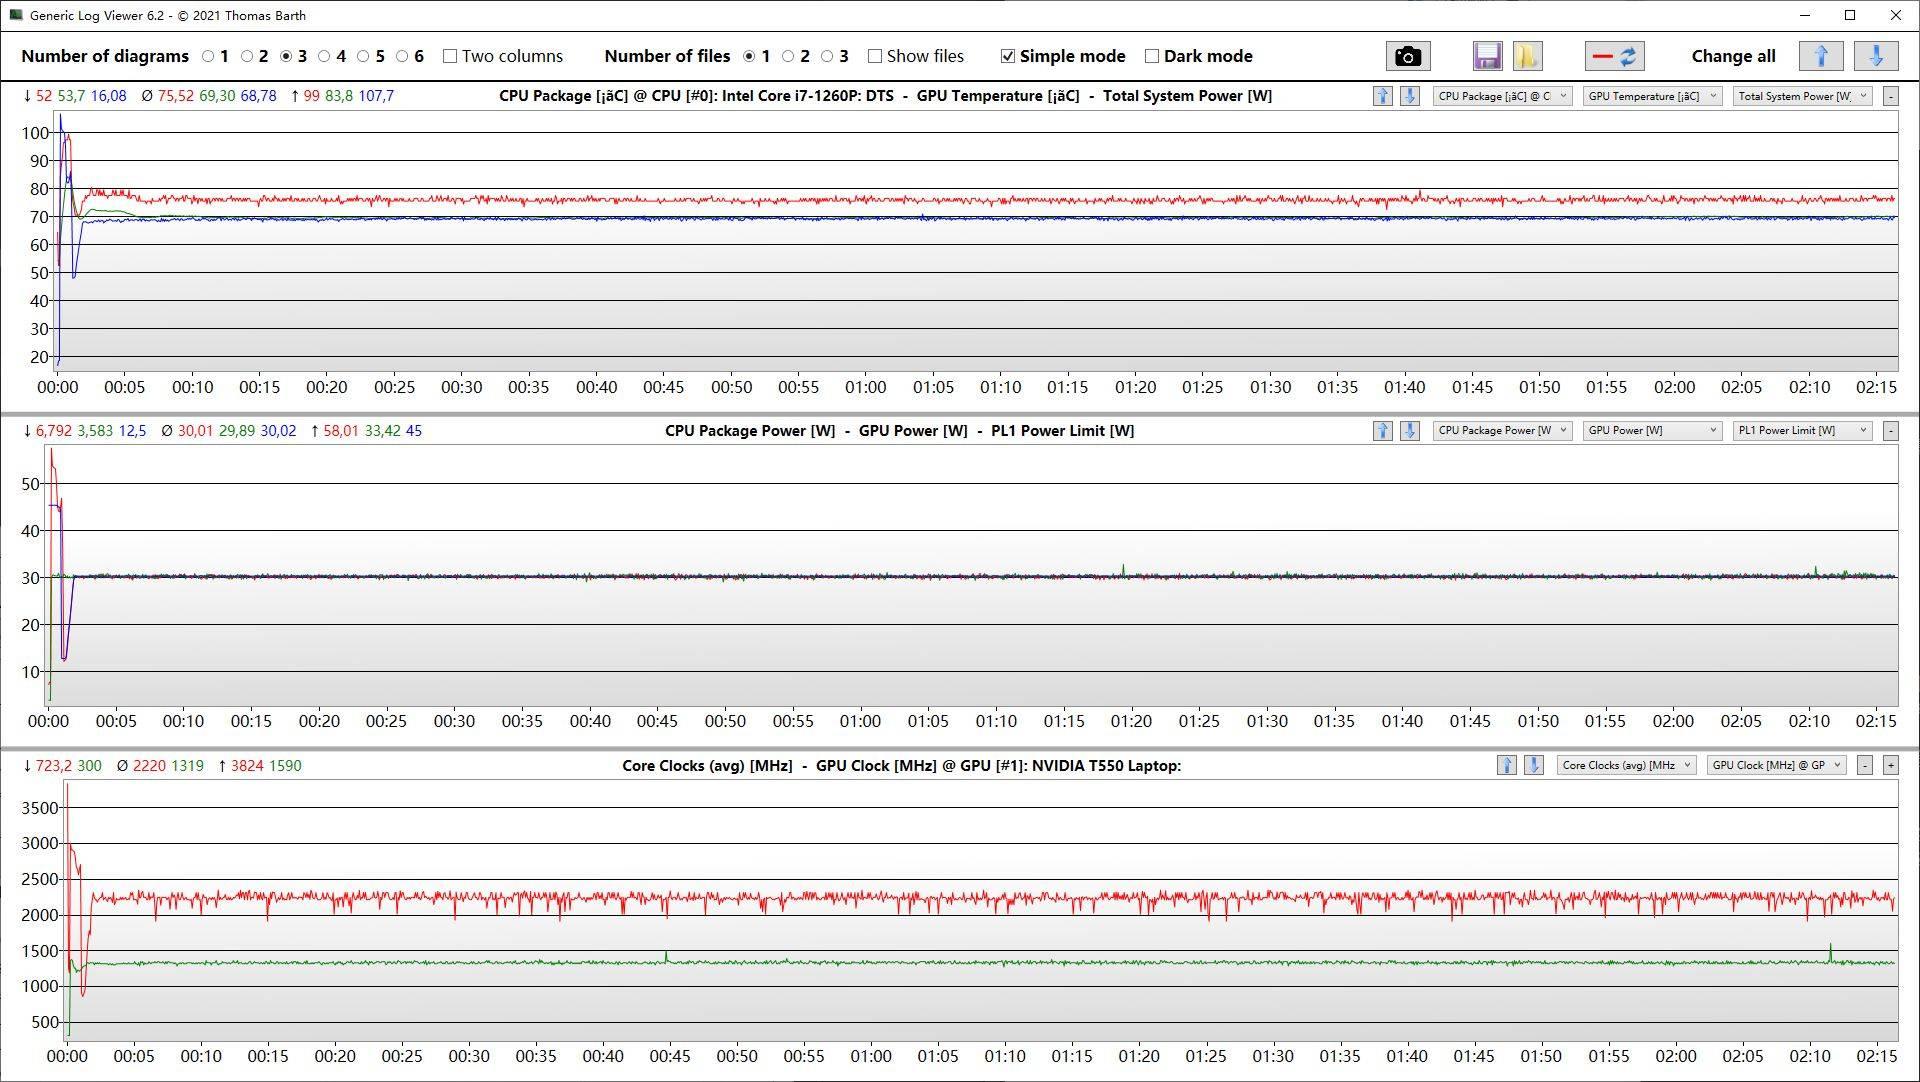The height and width of the screenshot is (1082, 1920).
Task: Click the red line refresh icon
Action: [1614, 56]
